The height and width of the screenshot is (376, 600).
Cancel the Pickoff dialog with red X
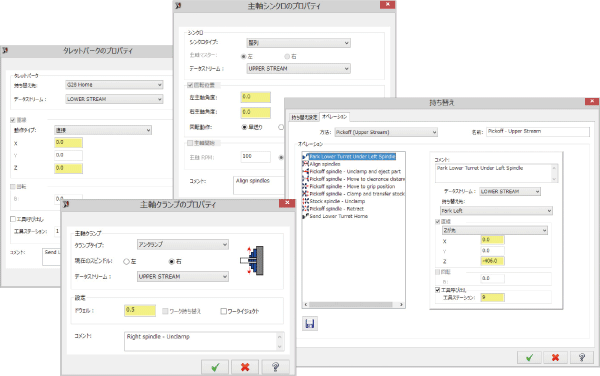[x=555, y=358]
